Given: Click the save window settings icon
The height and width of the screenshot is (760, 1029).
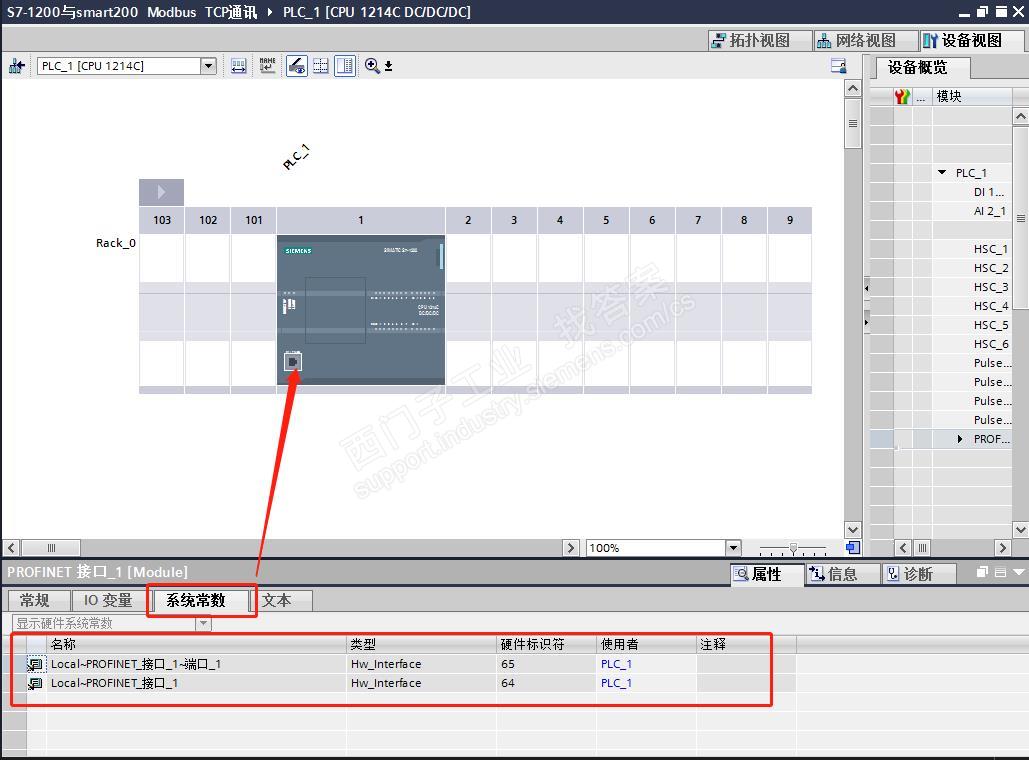Looking at the screenshot, I should tap(838, 66).
